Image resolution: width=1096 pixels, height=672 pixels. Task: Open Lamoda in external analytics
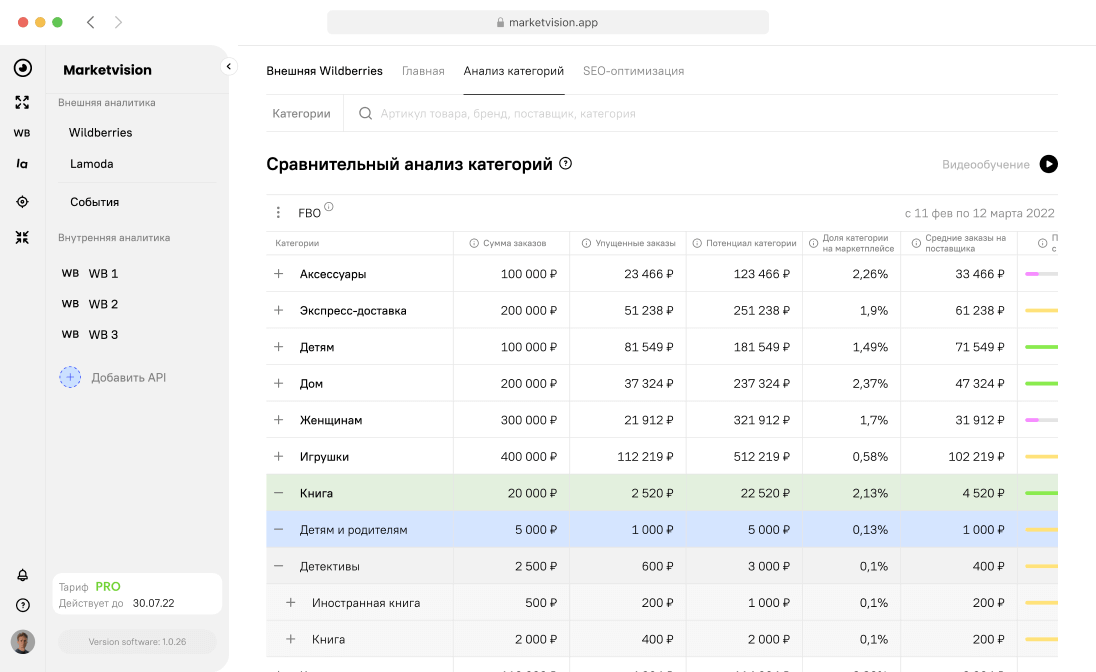coord(92,164)
